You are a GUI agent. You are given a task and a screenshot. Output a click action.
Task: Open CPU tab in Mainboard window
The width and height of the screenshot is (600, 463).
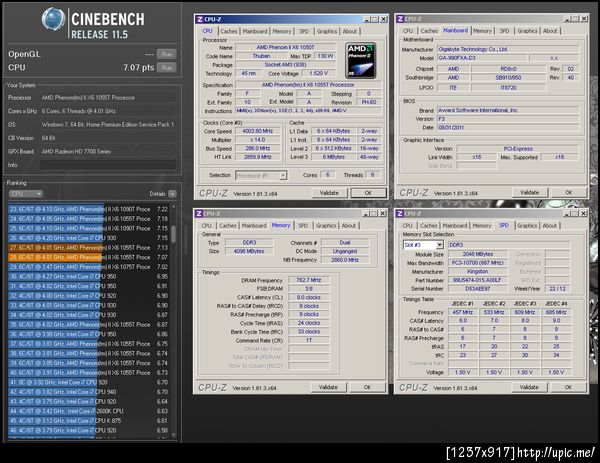click(408, 31)
